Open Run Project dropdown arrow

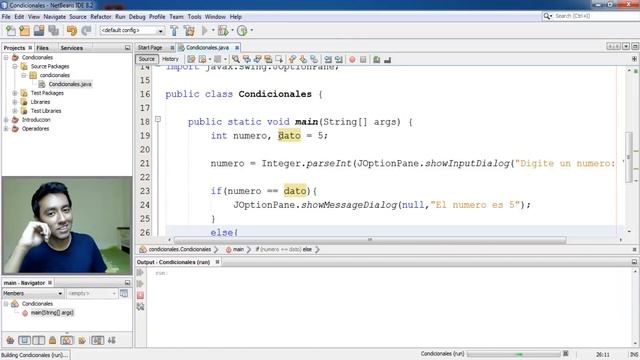click(213, 31)
